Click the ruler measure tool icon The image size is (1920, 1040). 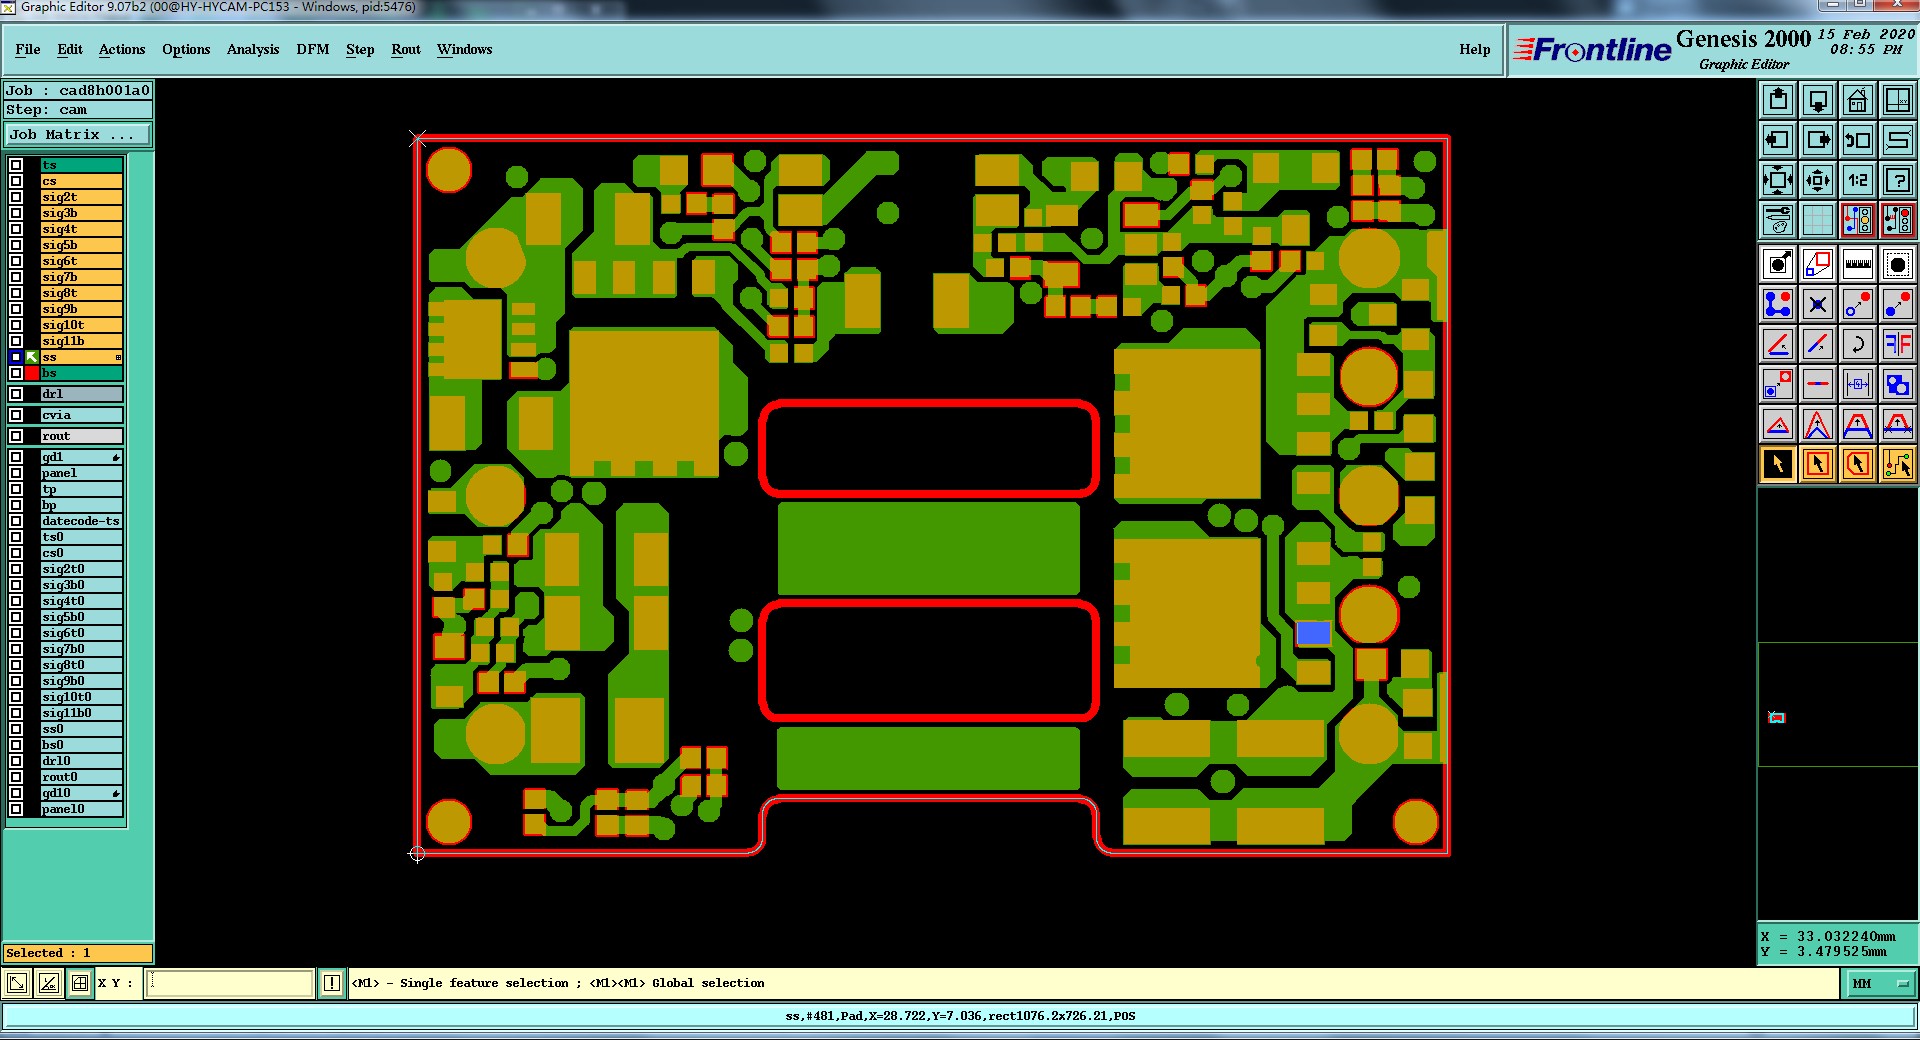pos(1858,264)
